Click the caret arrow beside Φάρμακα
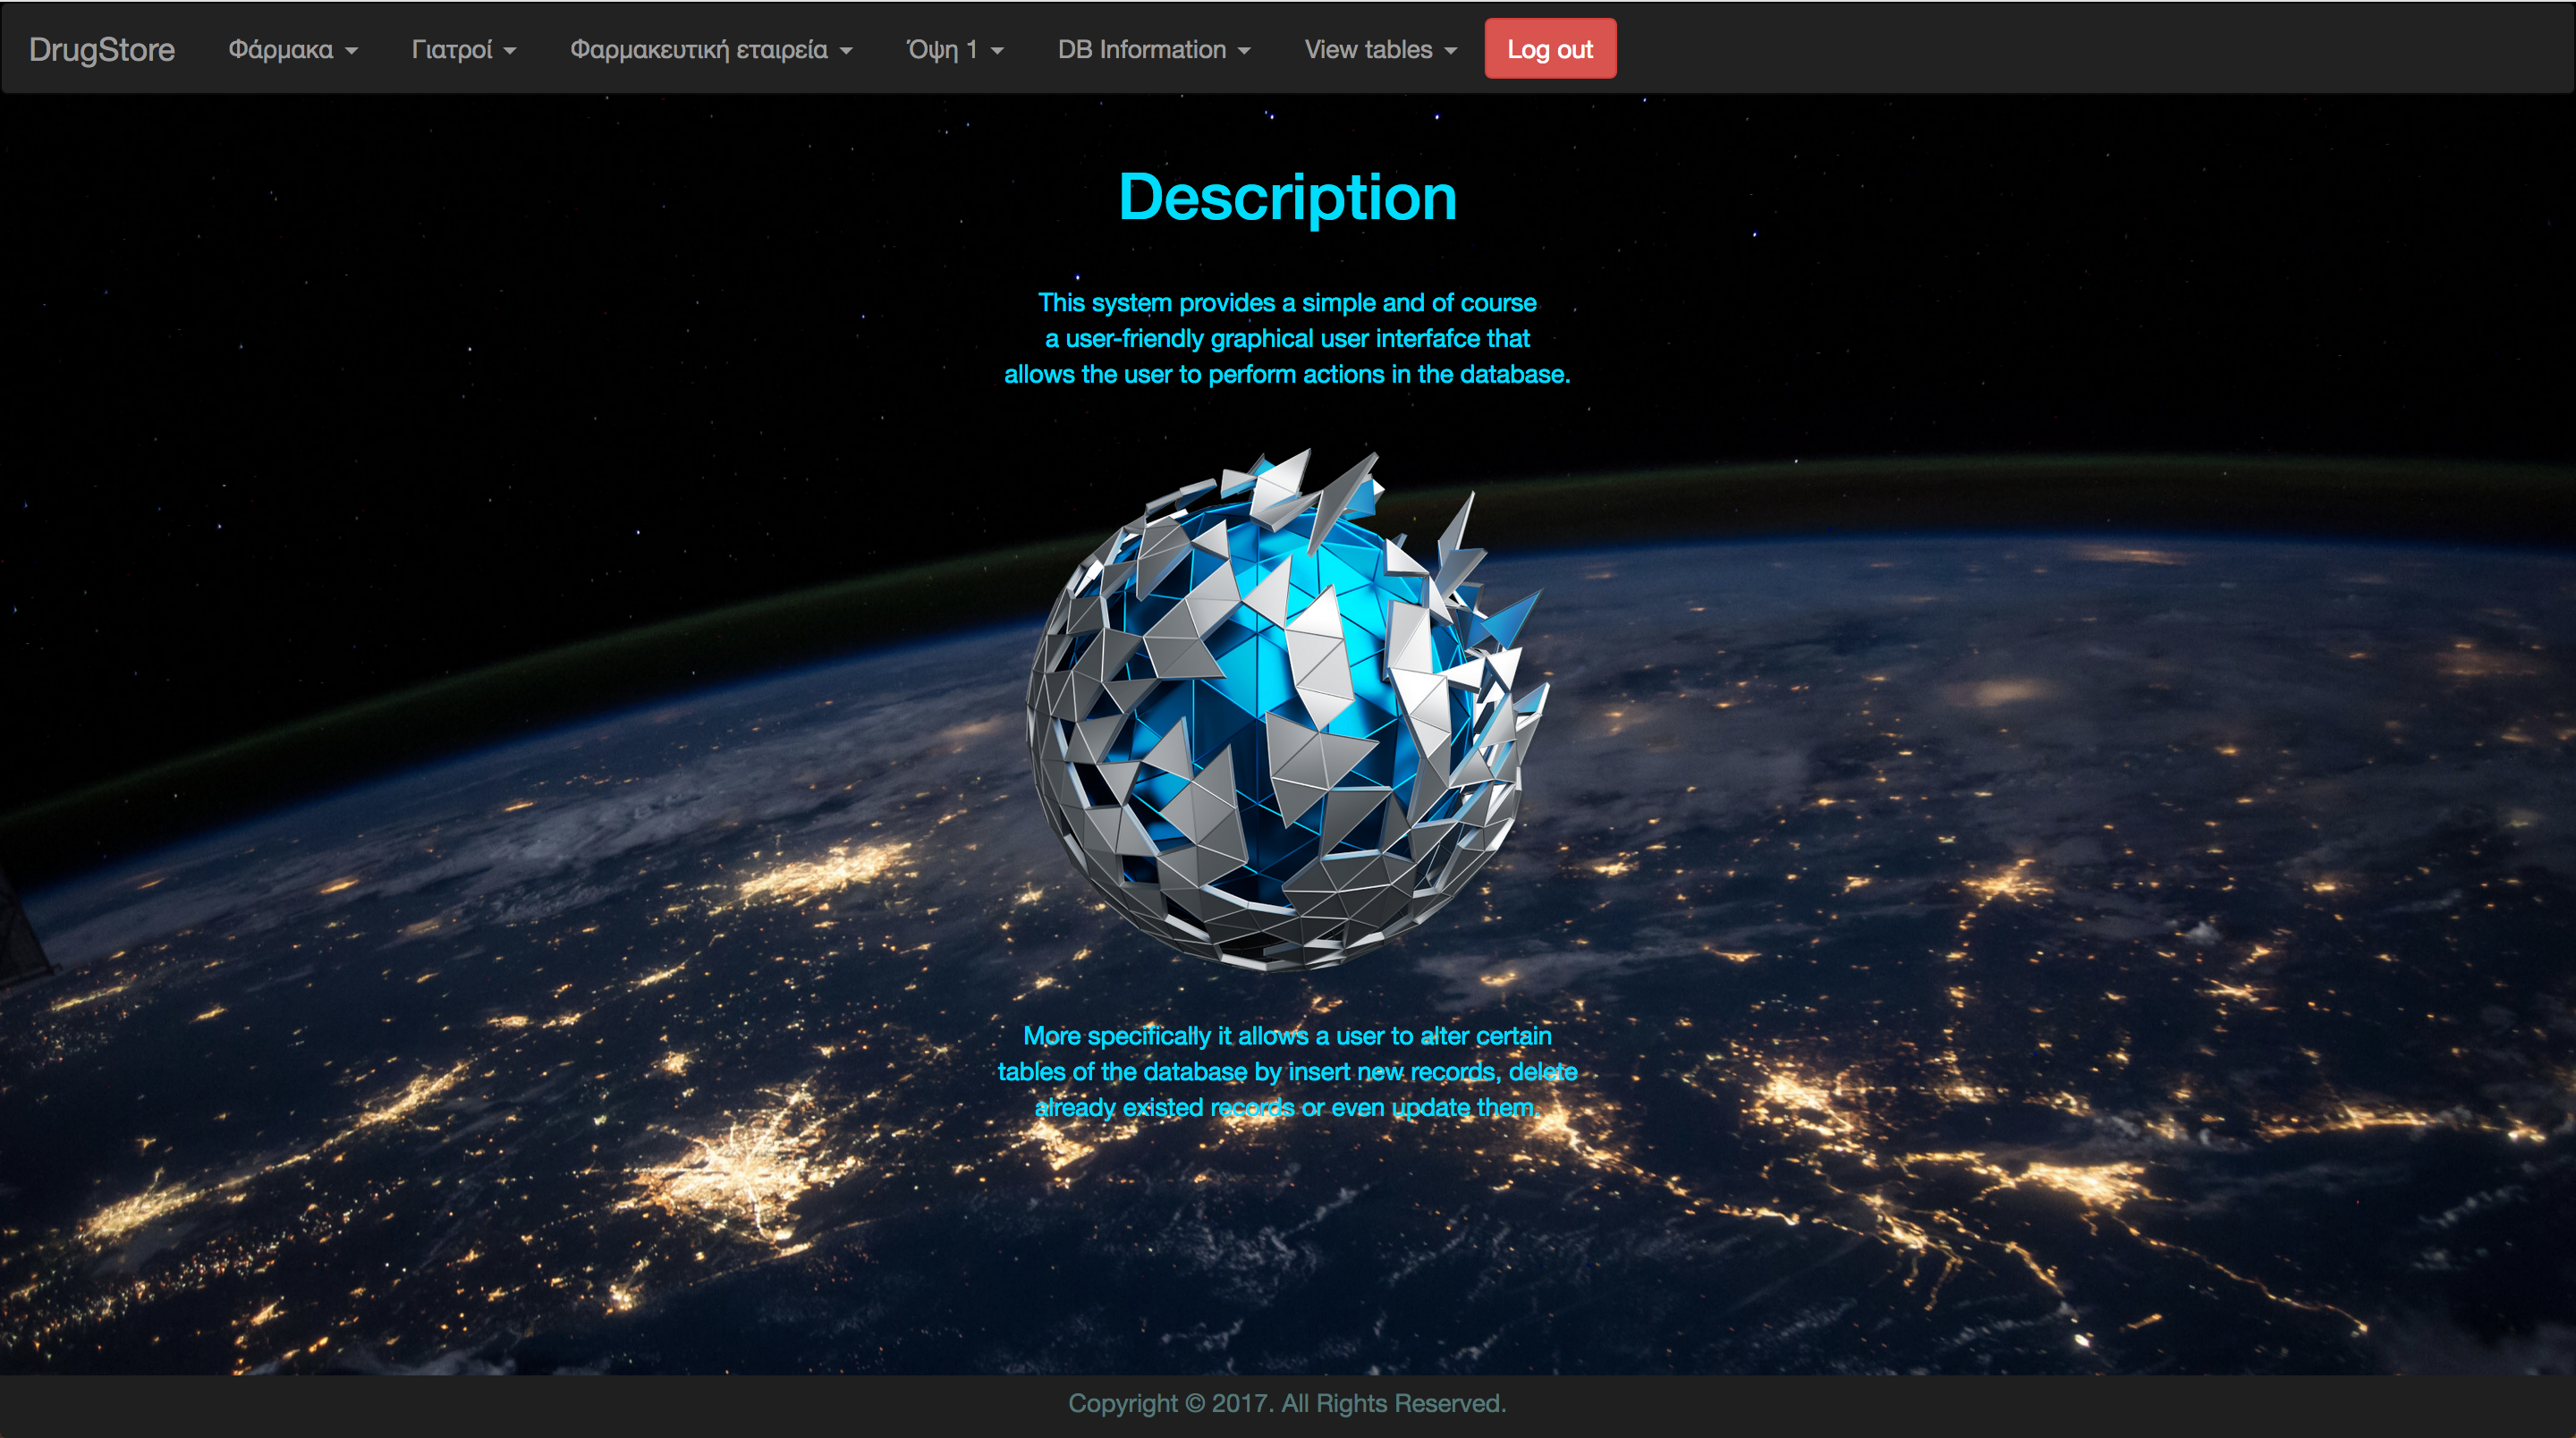This screenshot has height=1438, width=2576. [351, 51]
